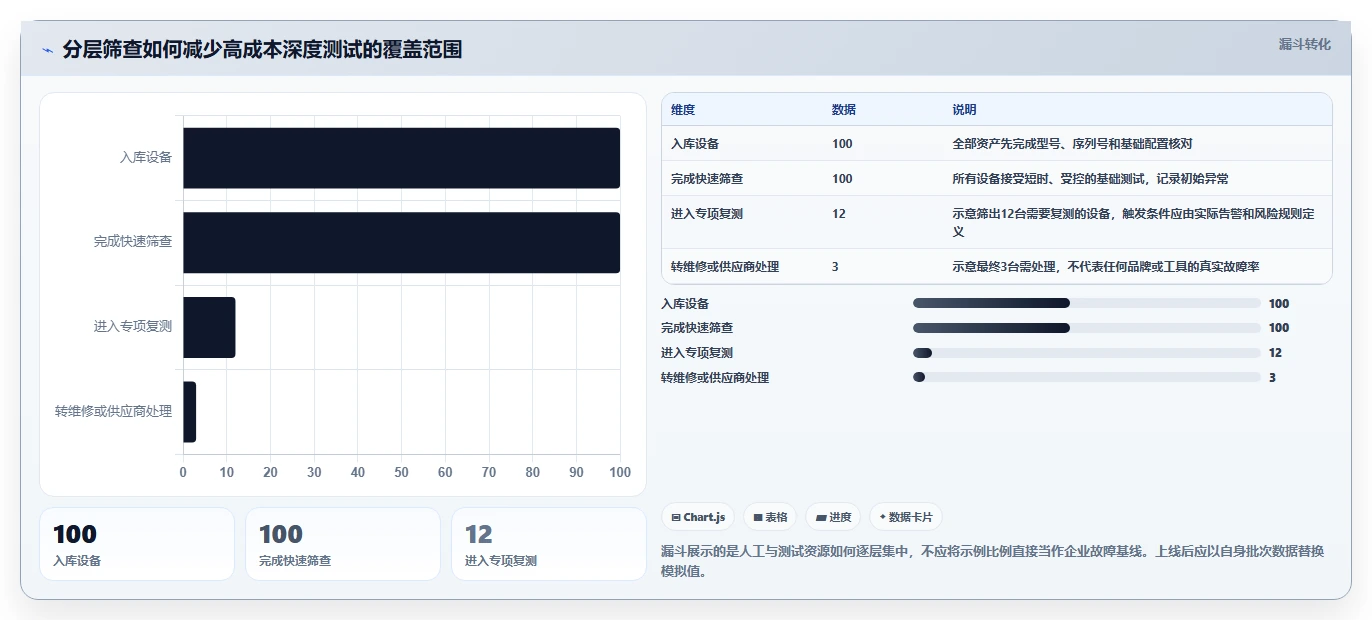This screenshot has width=1372, height=620.
Task: Click the 进入专项复测 bar in the chart
Action: click(209, 327)
